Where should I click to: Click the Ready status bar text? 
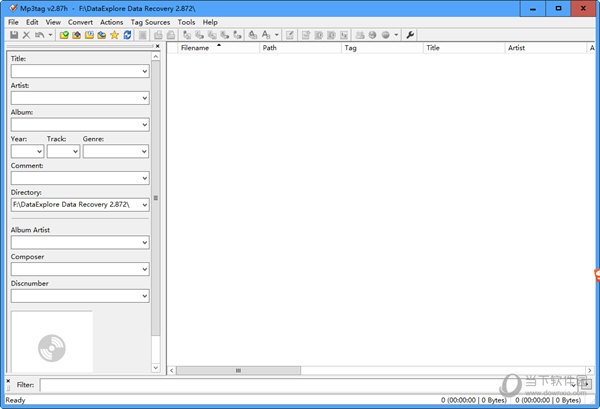click(x=15, y=400)
